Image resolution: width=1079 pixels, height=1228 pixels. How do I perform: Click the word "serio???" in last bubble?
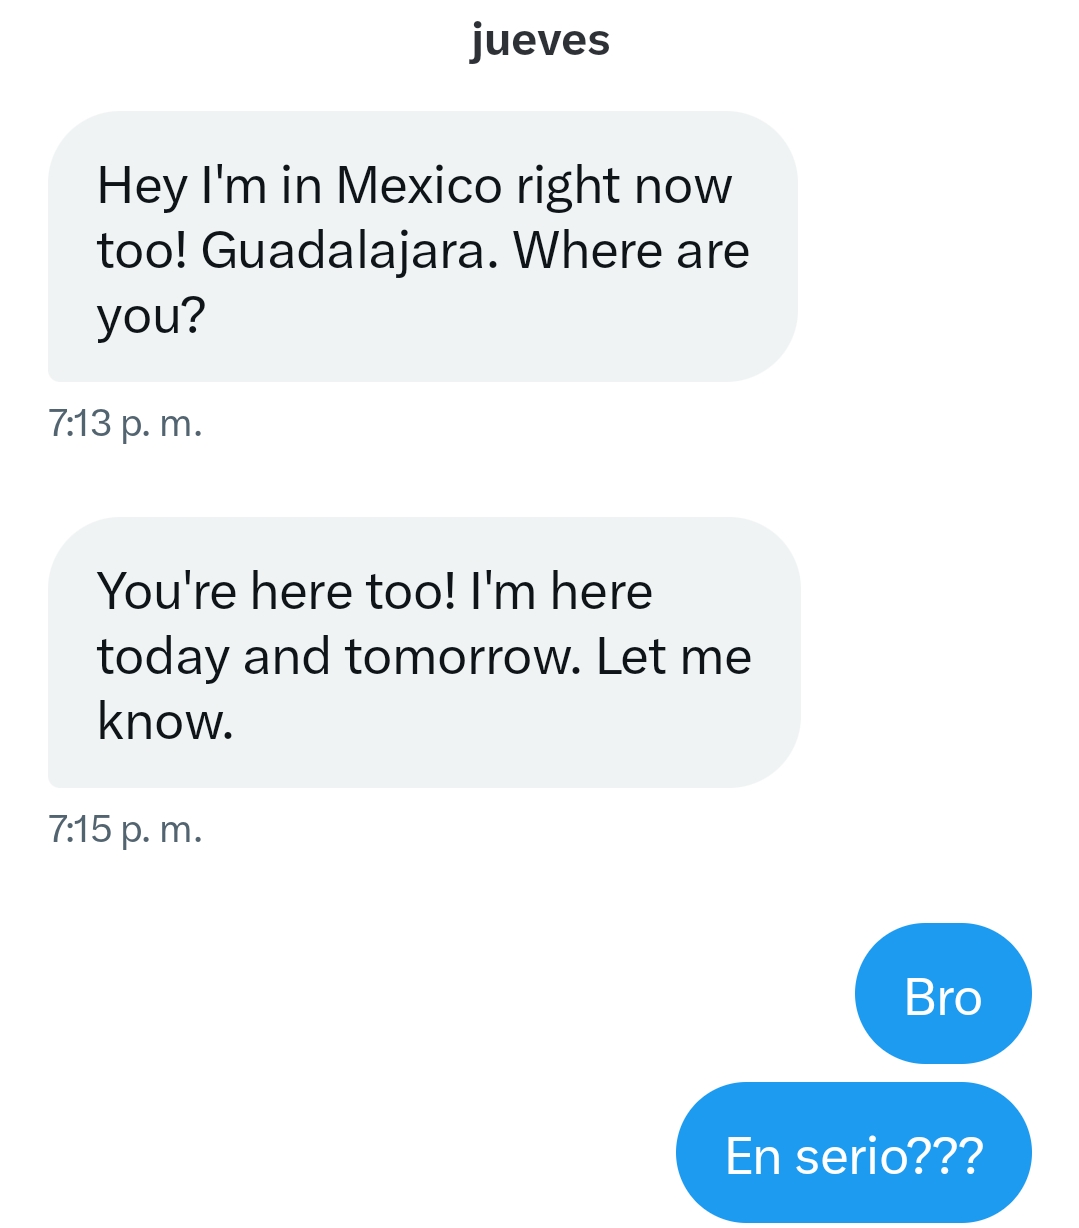[x=890, y=1156]
